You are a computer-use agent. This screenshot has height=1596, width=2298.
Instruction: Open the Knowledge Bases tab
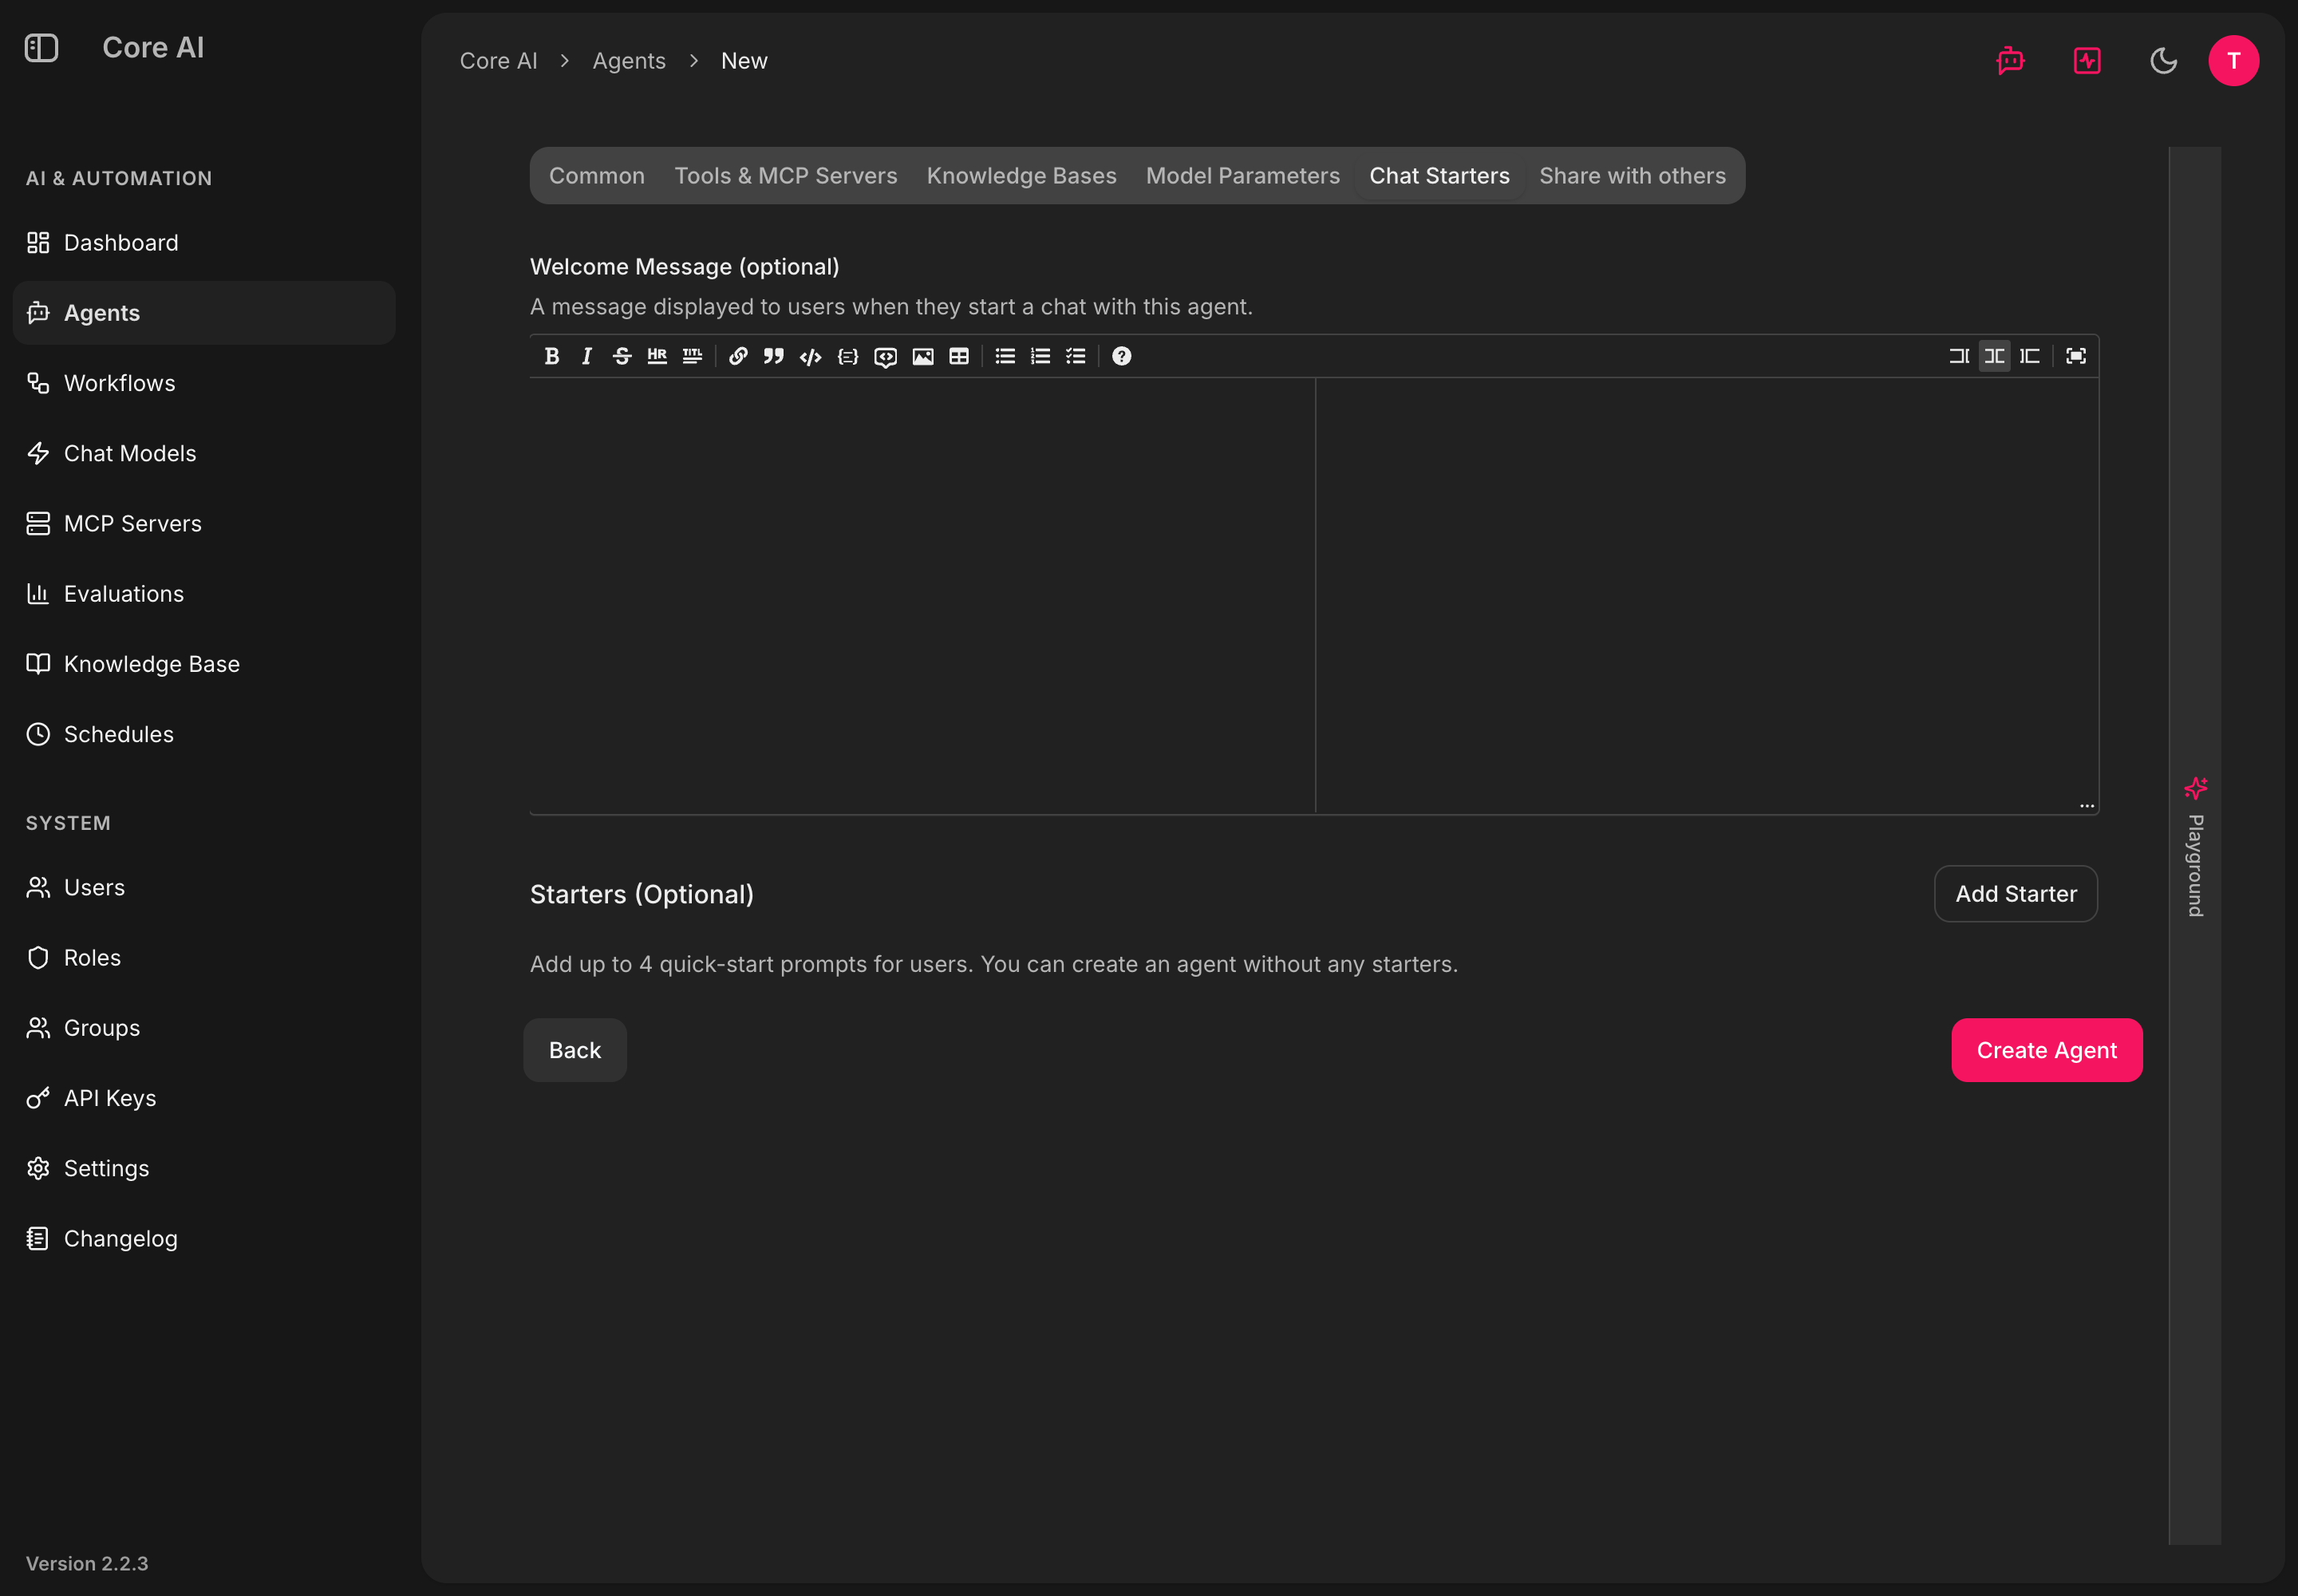tap(1021, 176)
